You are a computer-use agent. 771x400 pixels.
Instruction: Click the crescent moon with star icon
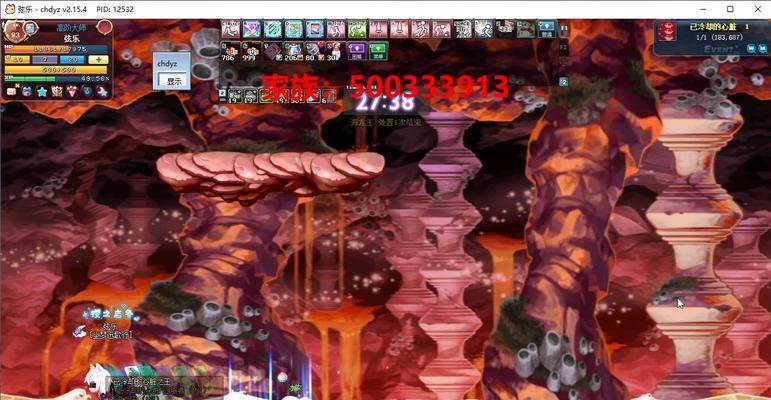(103, 92)
